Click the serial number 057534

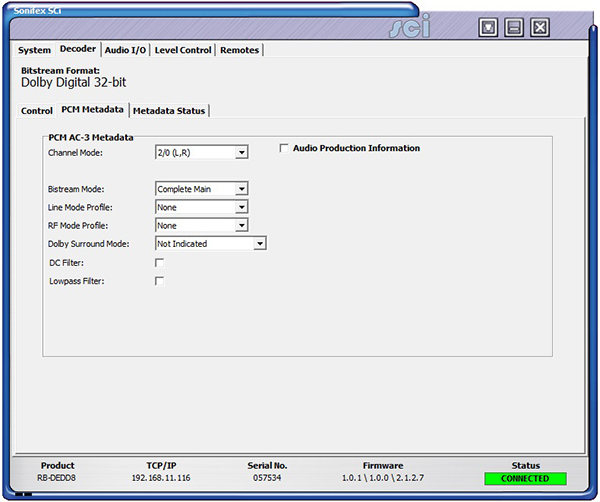point(267,478)
